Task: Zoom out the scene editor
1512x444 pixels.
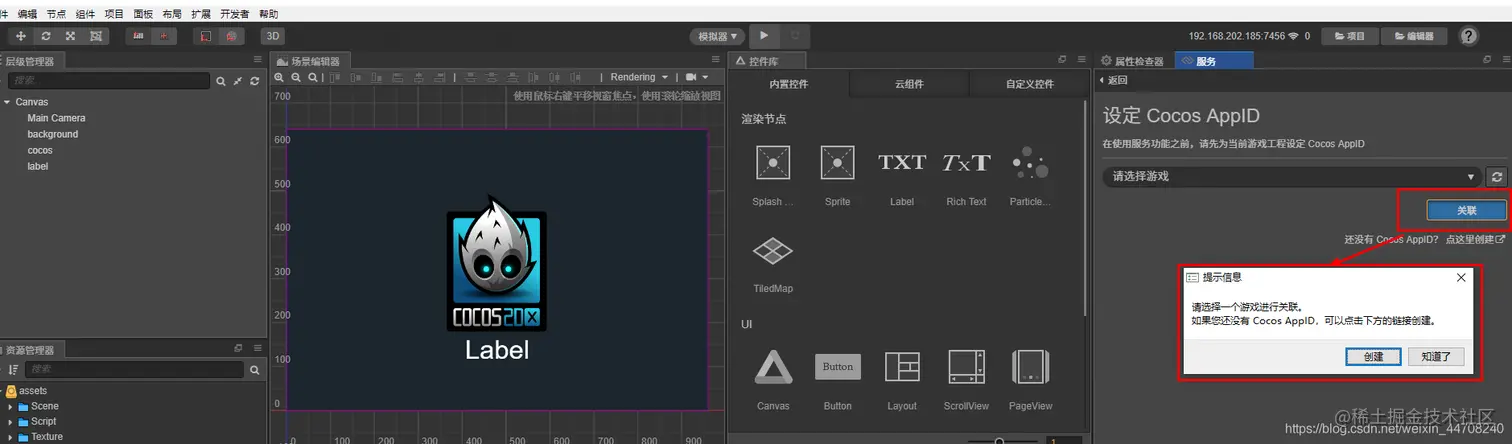Action: tap(296, 77)
